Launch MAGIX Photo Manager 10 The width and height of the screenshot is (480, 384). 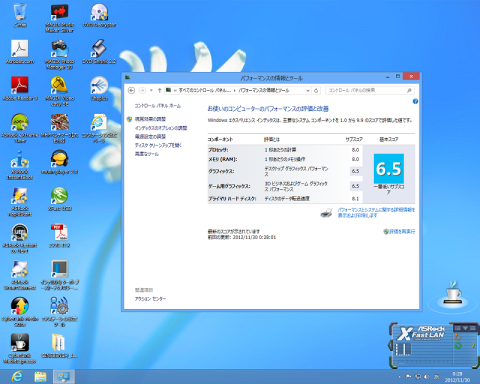(59, 55)
